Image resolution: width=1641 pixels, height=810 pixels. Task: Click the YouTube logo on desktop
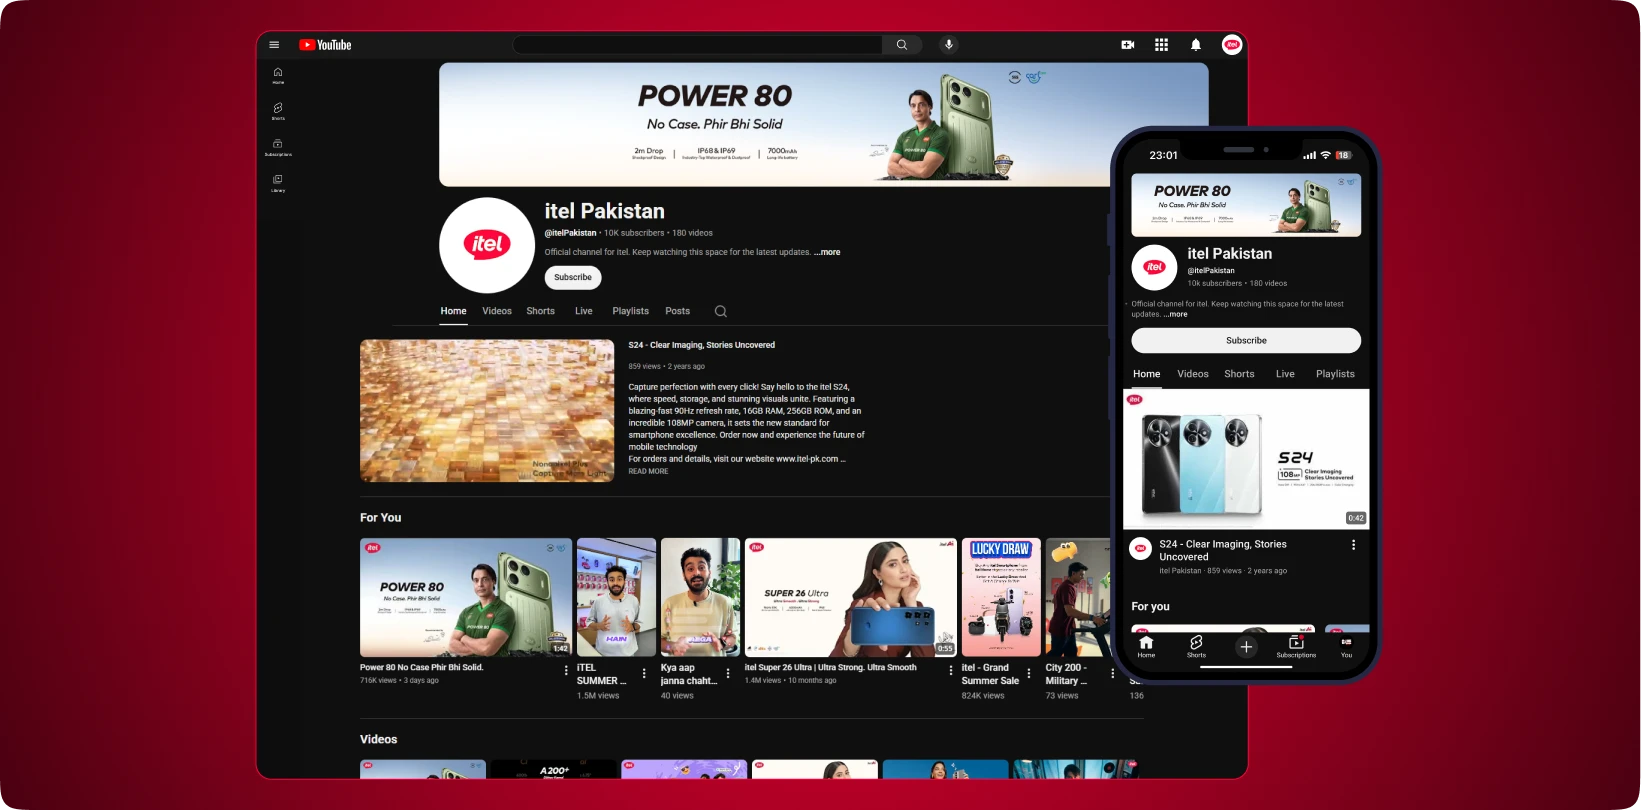coord(325,45)
